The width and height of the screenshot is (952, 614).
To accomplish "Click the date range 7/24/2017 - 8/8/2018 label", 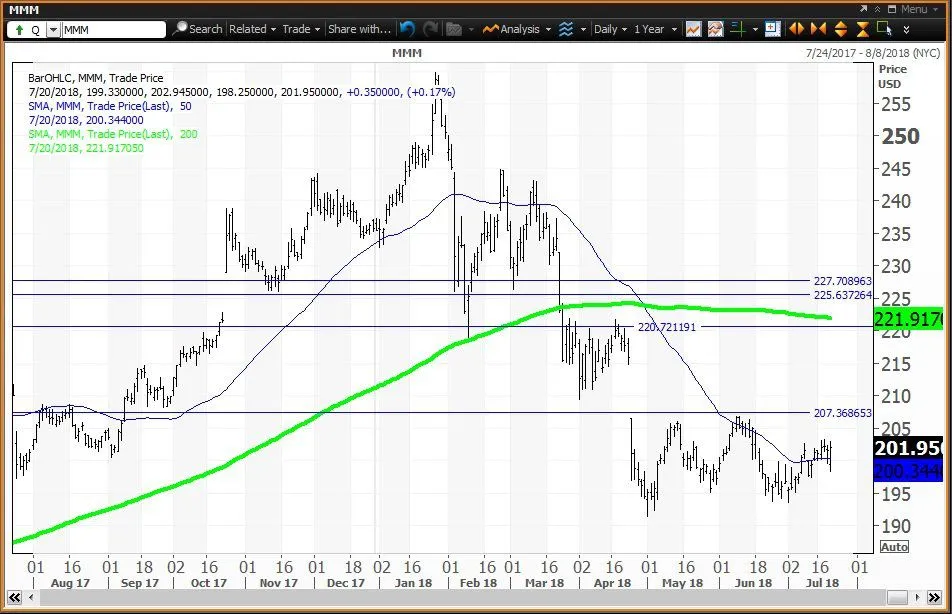I will pos(872,53).
